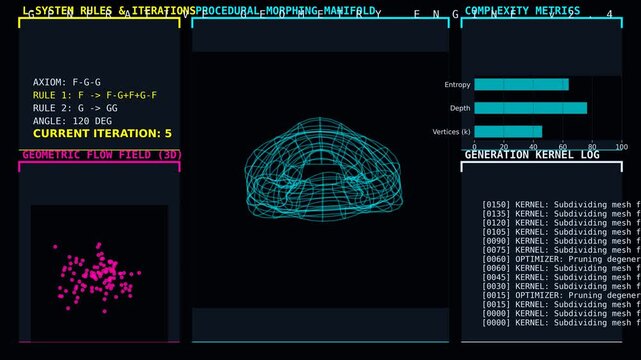Click the 20 tick on the metrics axis
This screenshot has height=360, width=641.
(504, 147)
